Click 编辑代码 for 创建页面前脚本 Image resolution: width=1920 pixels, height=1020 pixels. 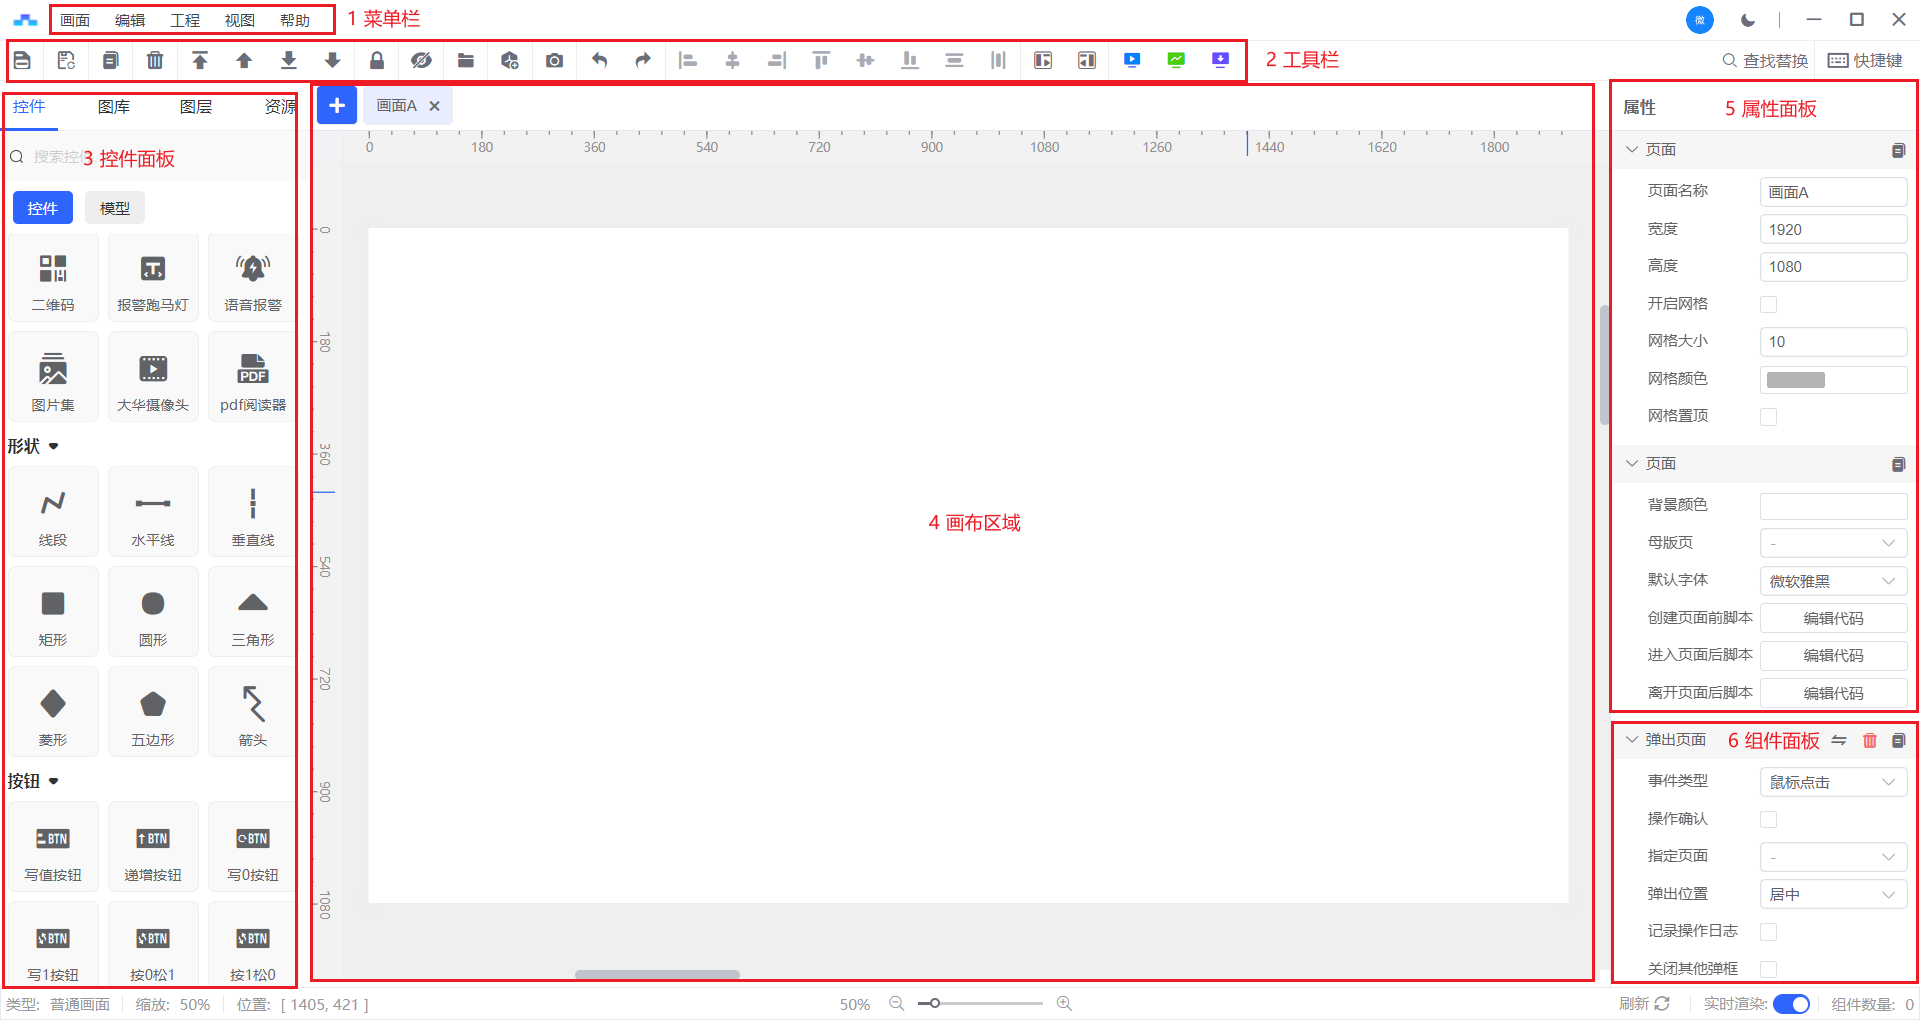point(1832,619)
